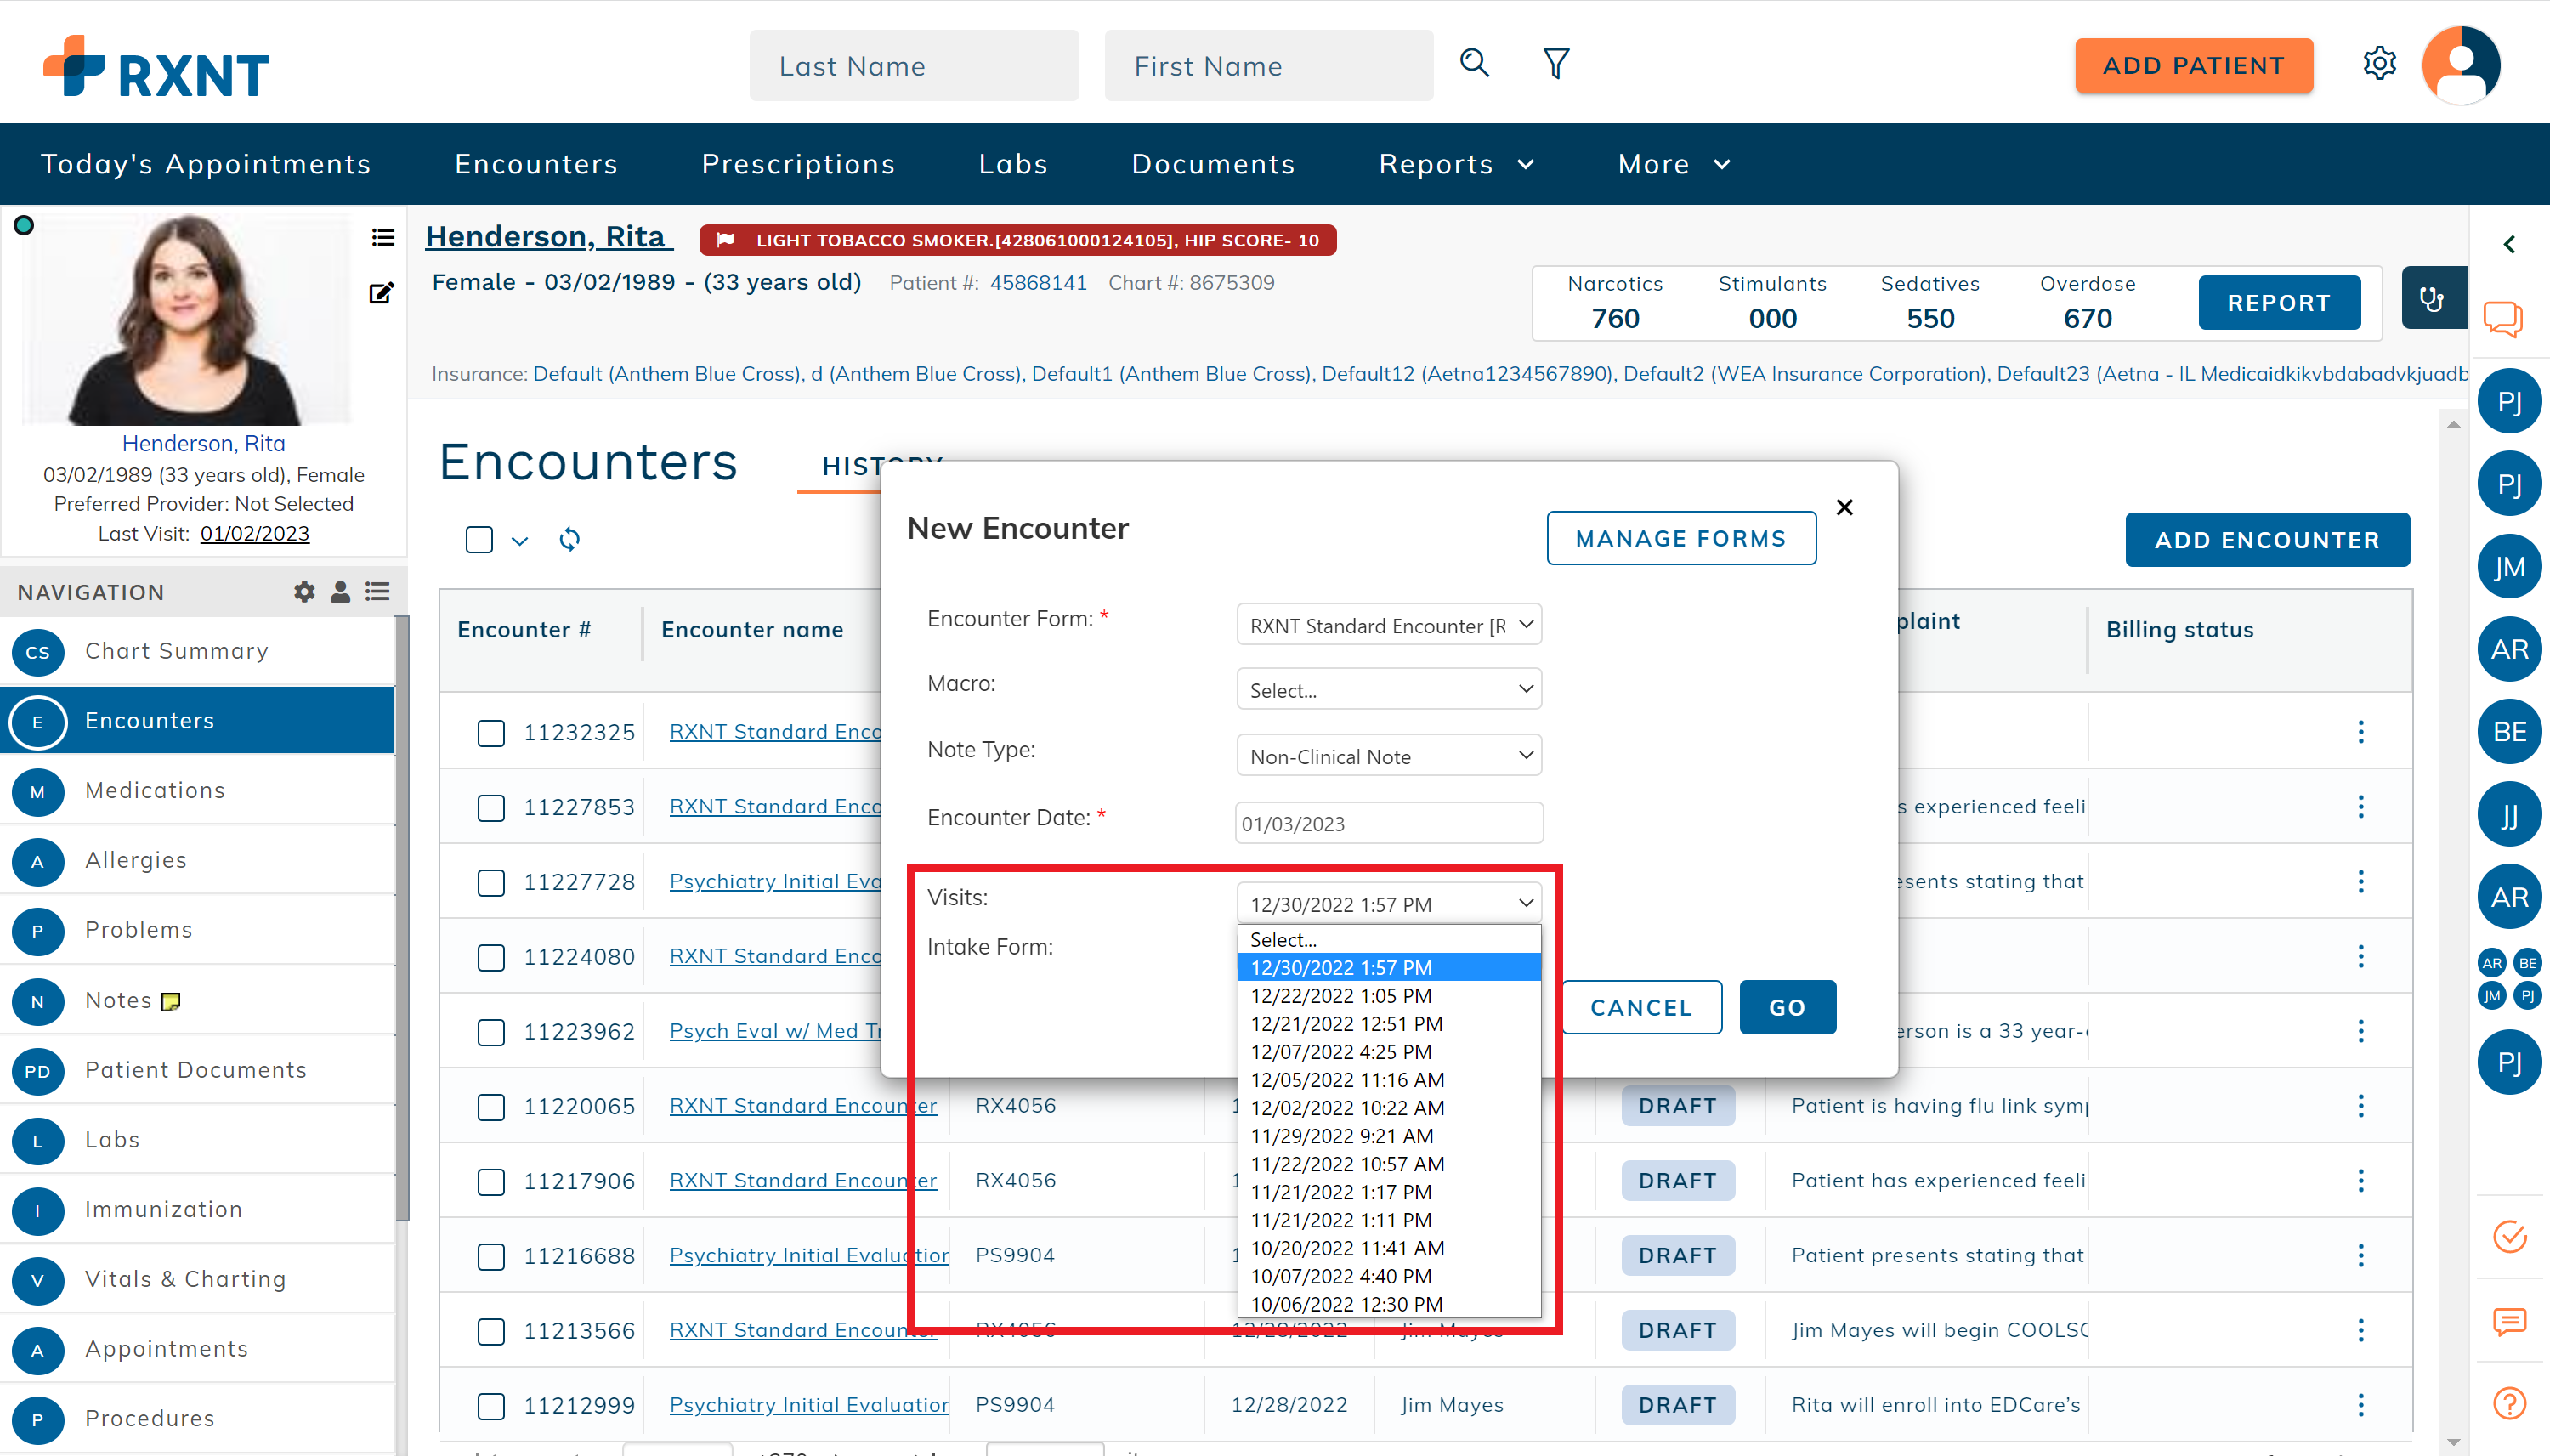This screenshot has width=2550, height=1456.
Task: Click navigation settings gear icon
Action: point(304,592)
